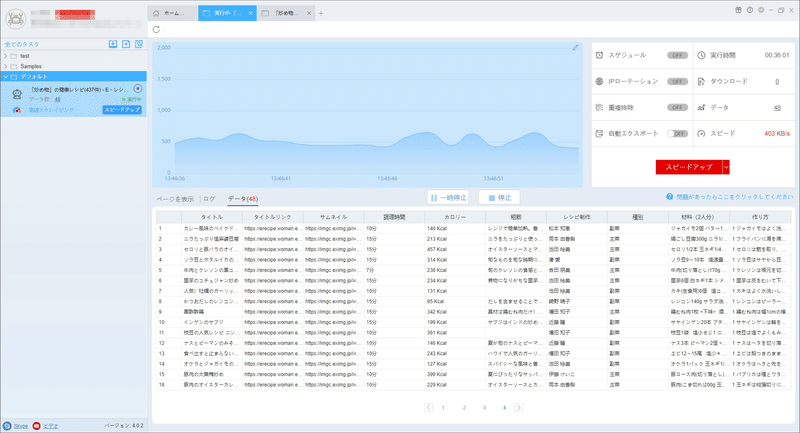Open the ビデオ link in footer
The width and height of the screenshot is (800, 433).
(51, 426)
